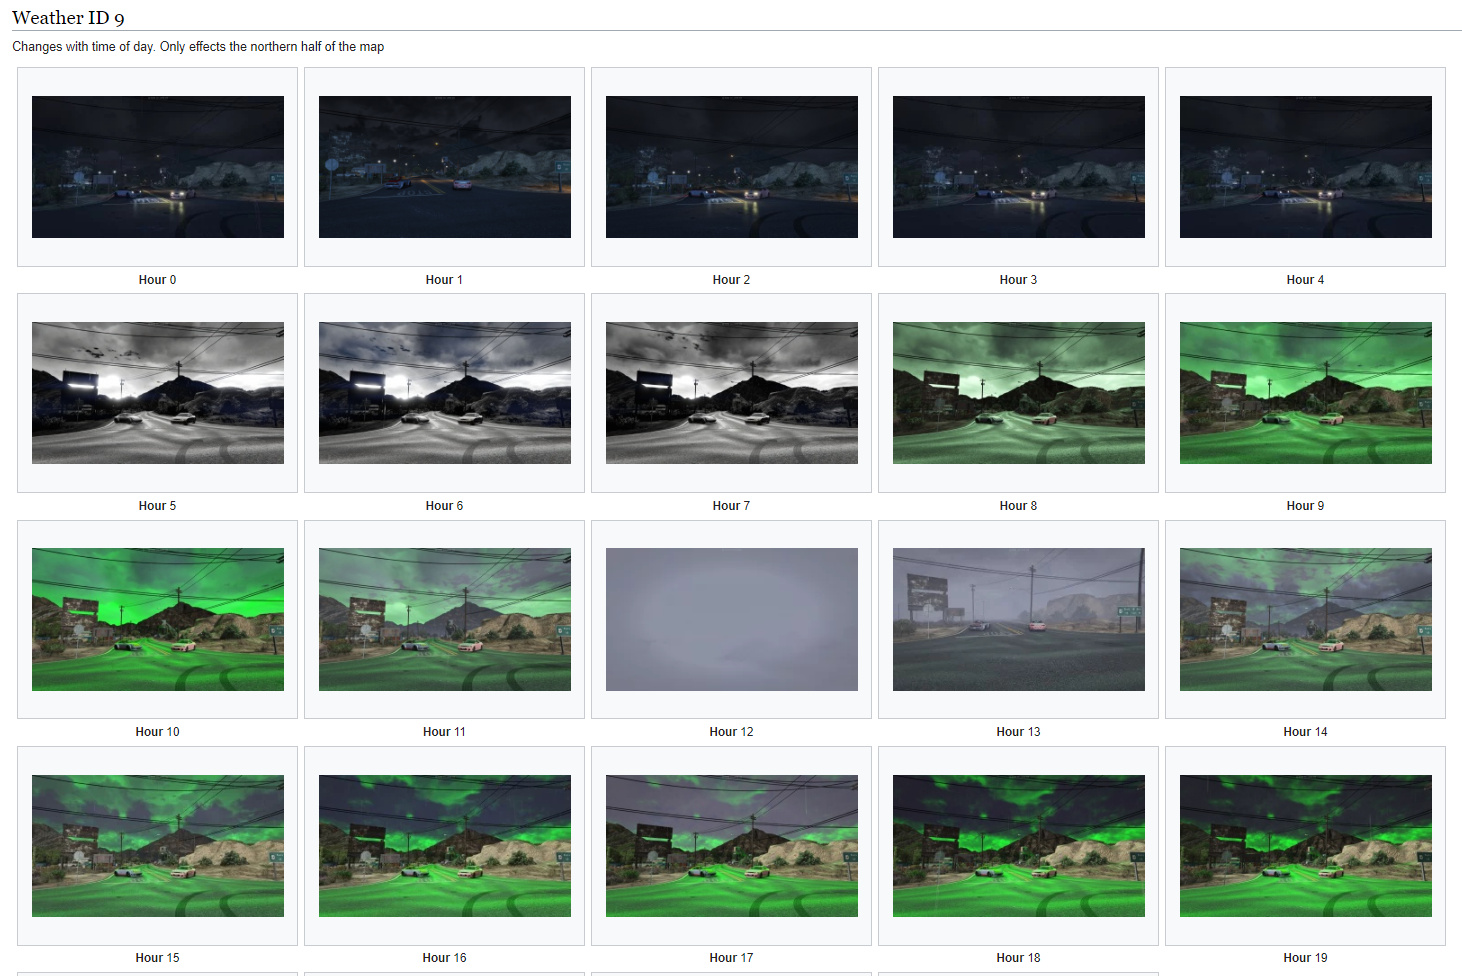
Task: Click the 'Changes with time of day' description
Action: pyautogui.click(x=198, y=47)
